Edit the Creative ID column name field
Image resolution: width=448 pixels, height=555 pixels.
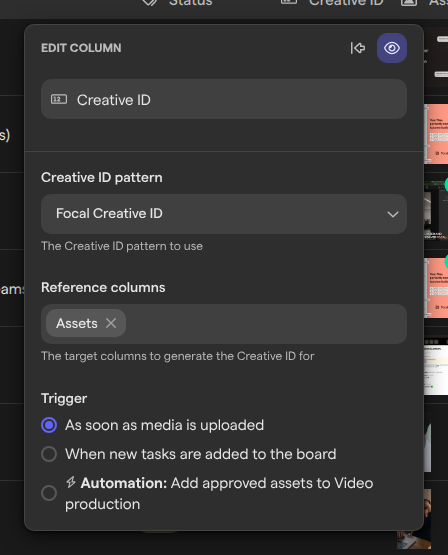(224, 99)
